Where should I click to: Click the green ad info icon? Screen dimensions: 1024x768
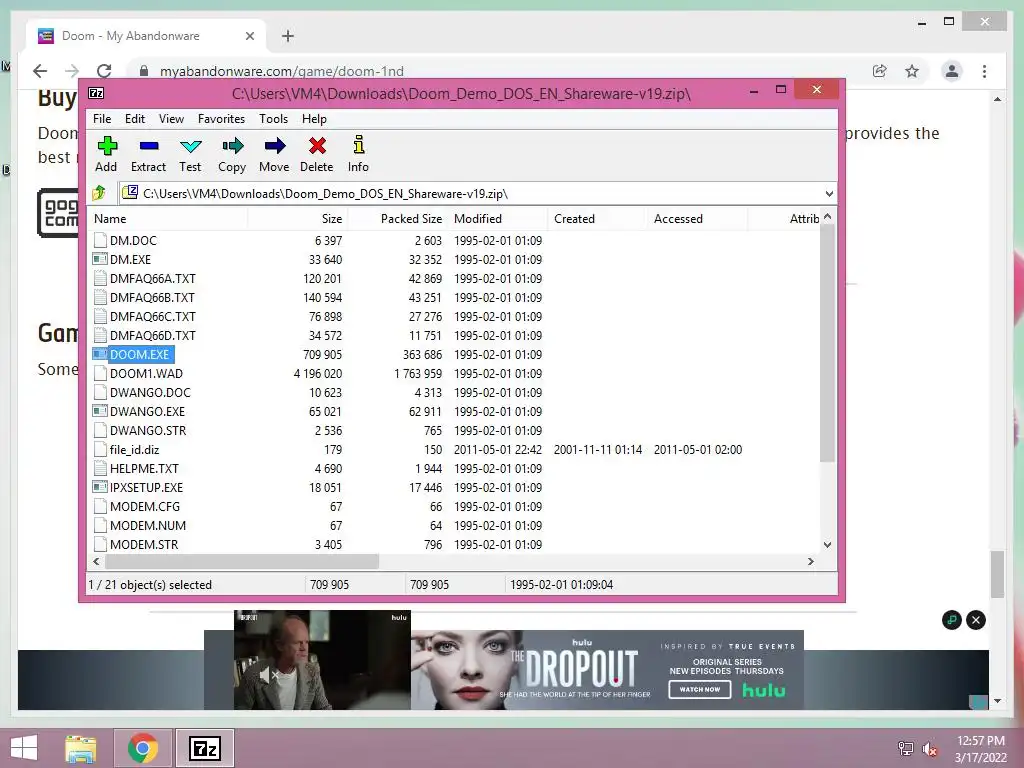pos(952,620)
